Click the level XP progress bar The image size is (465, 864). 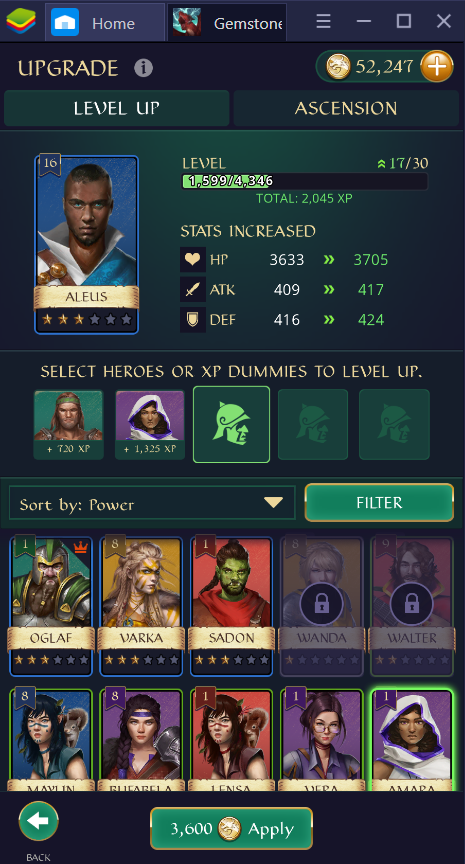click(x=305, y=181)
